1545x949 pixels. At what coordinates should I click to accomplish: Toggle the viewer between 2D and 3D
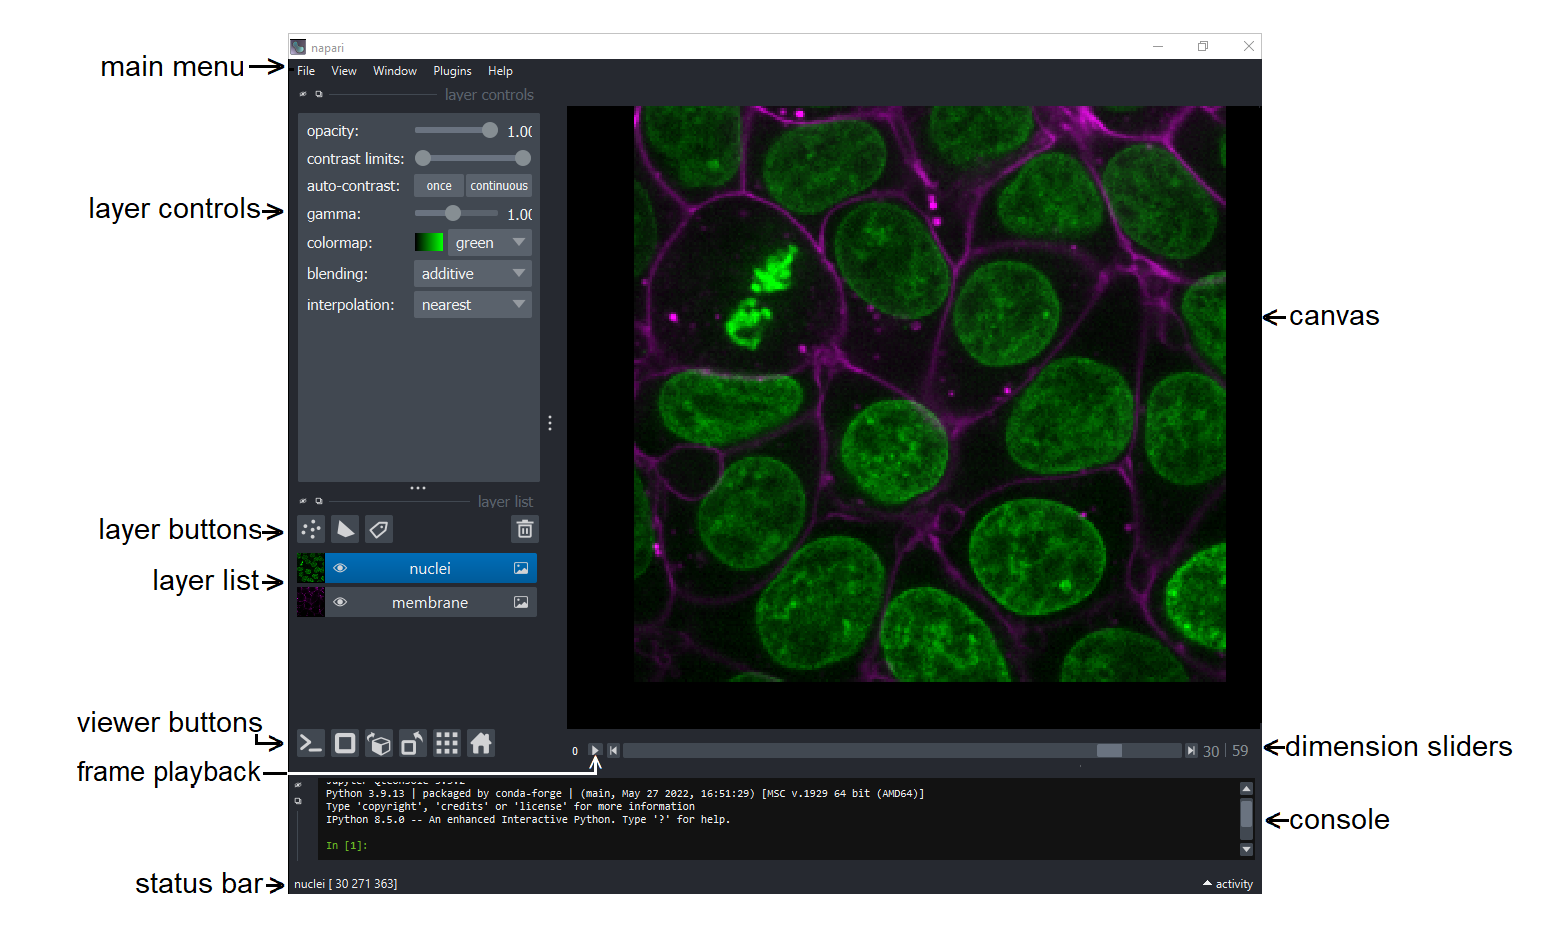pos(345,743)
